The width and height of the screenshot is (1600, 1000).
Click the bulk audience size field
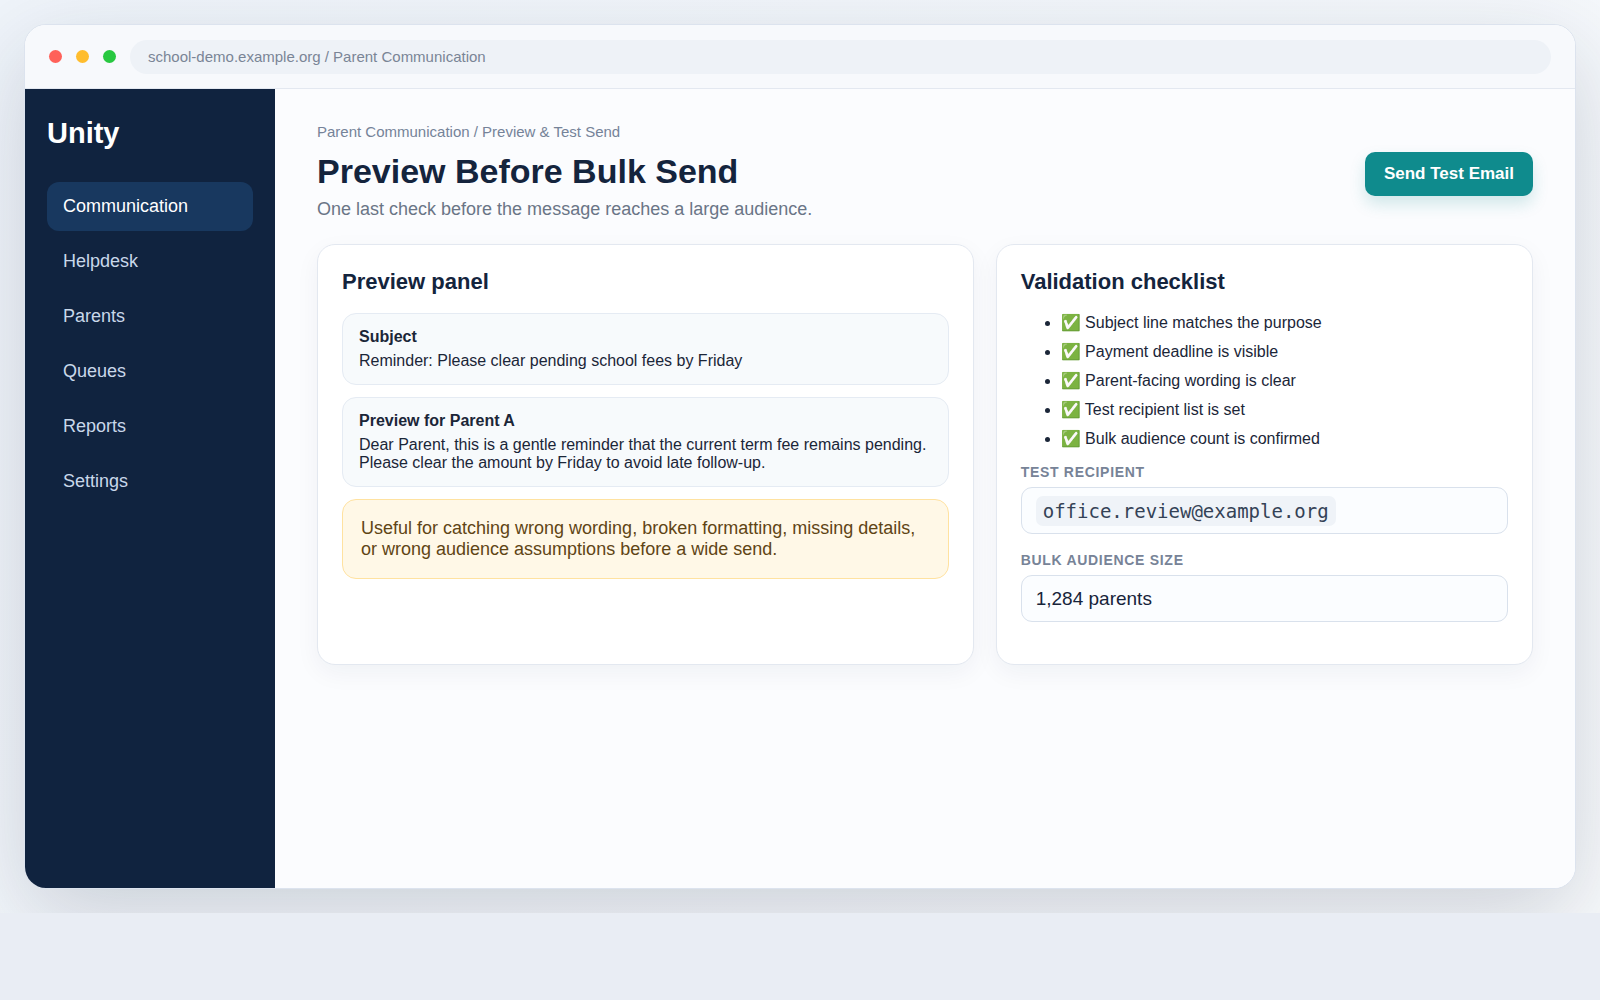pos(1264,599)
